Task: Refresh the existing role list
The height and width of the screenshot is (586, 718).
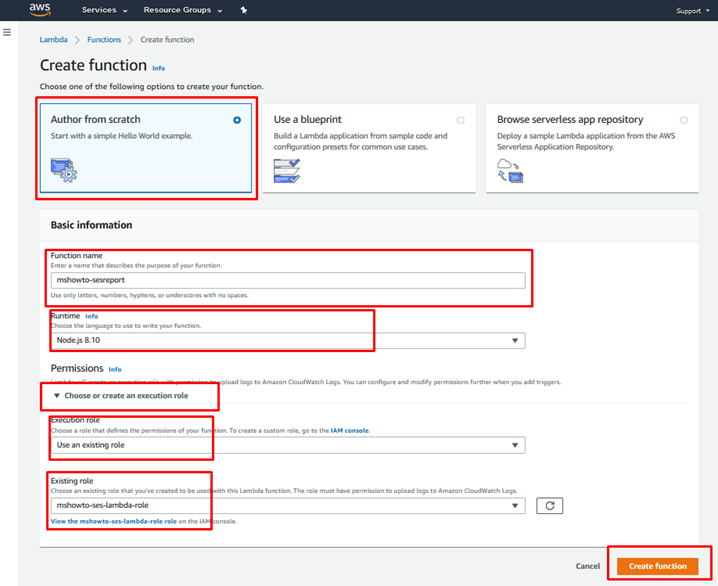Action: 549,506
